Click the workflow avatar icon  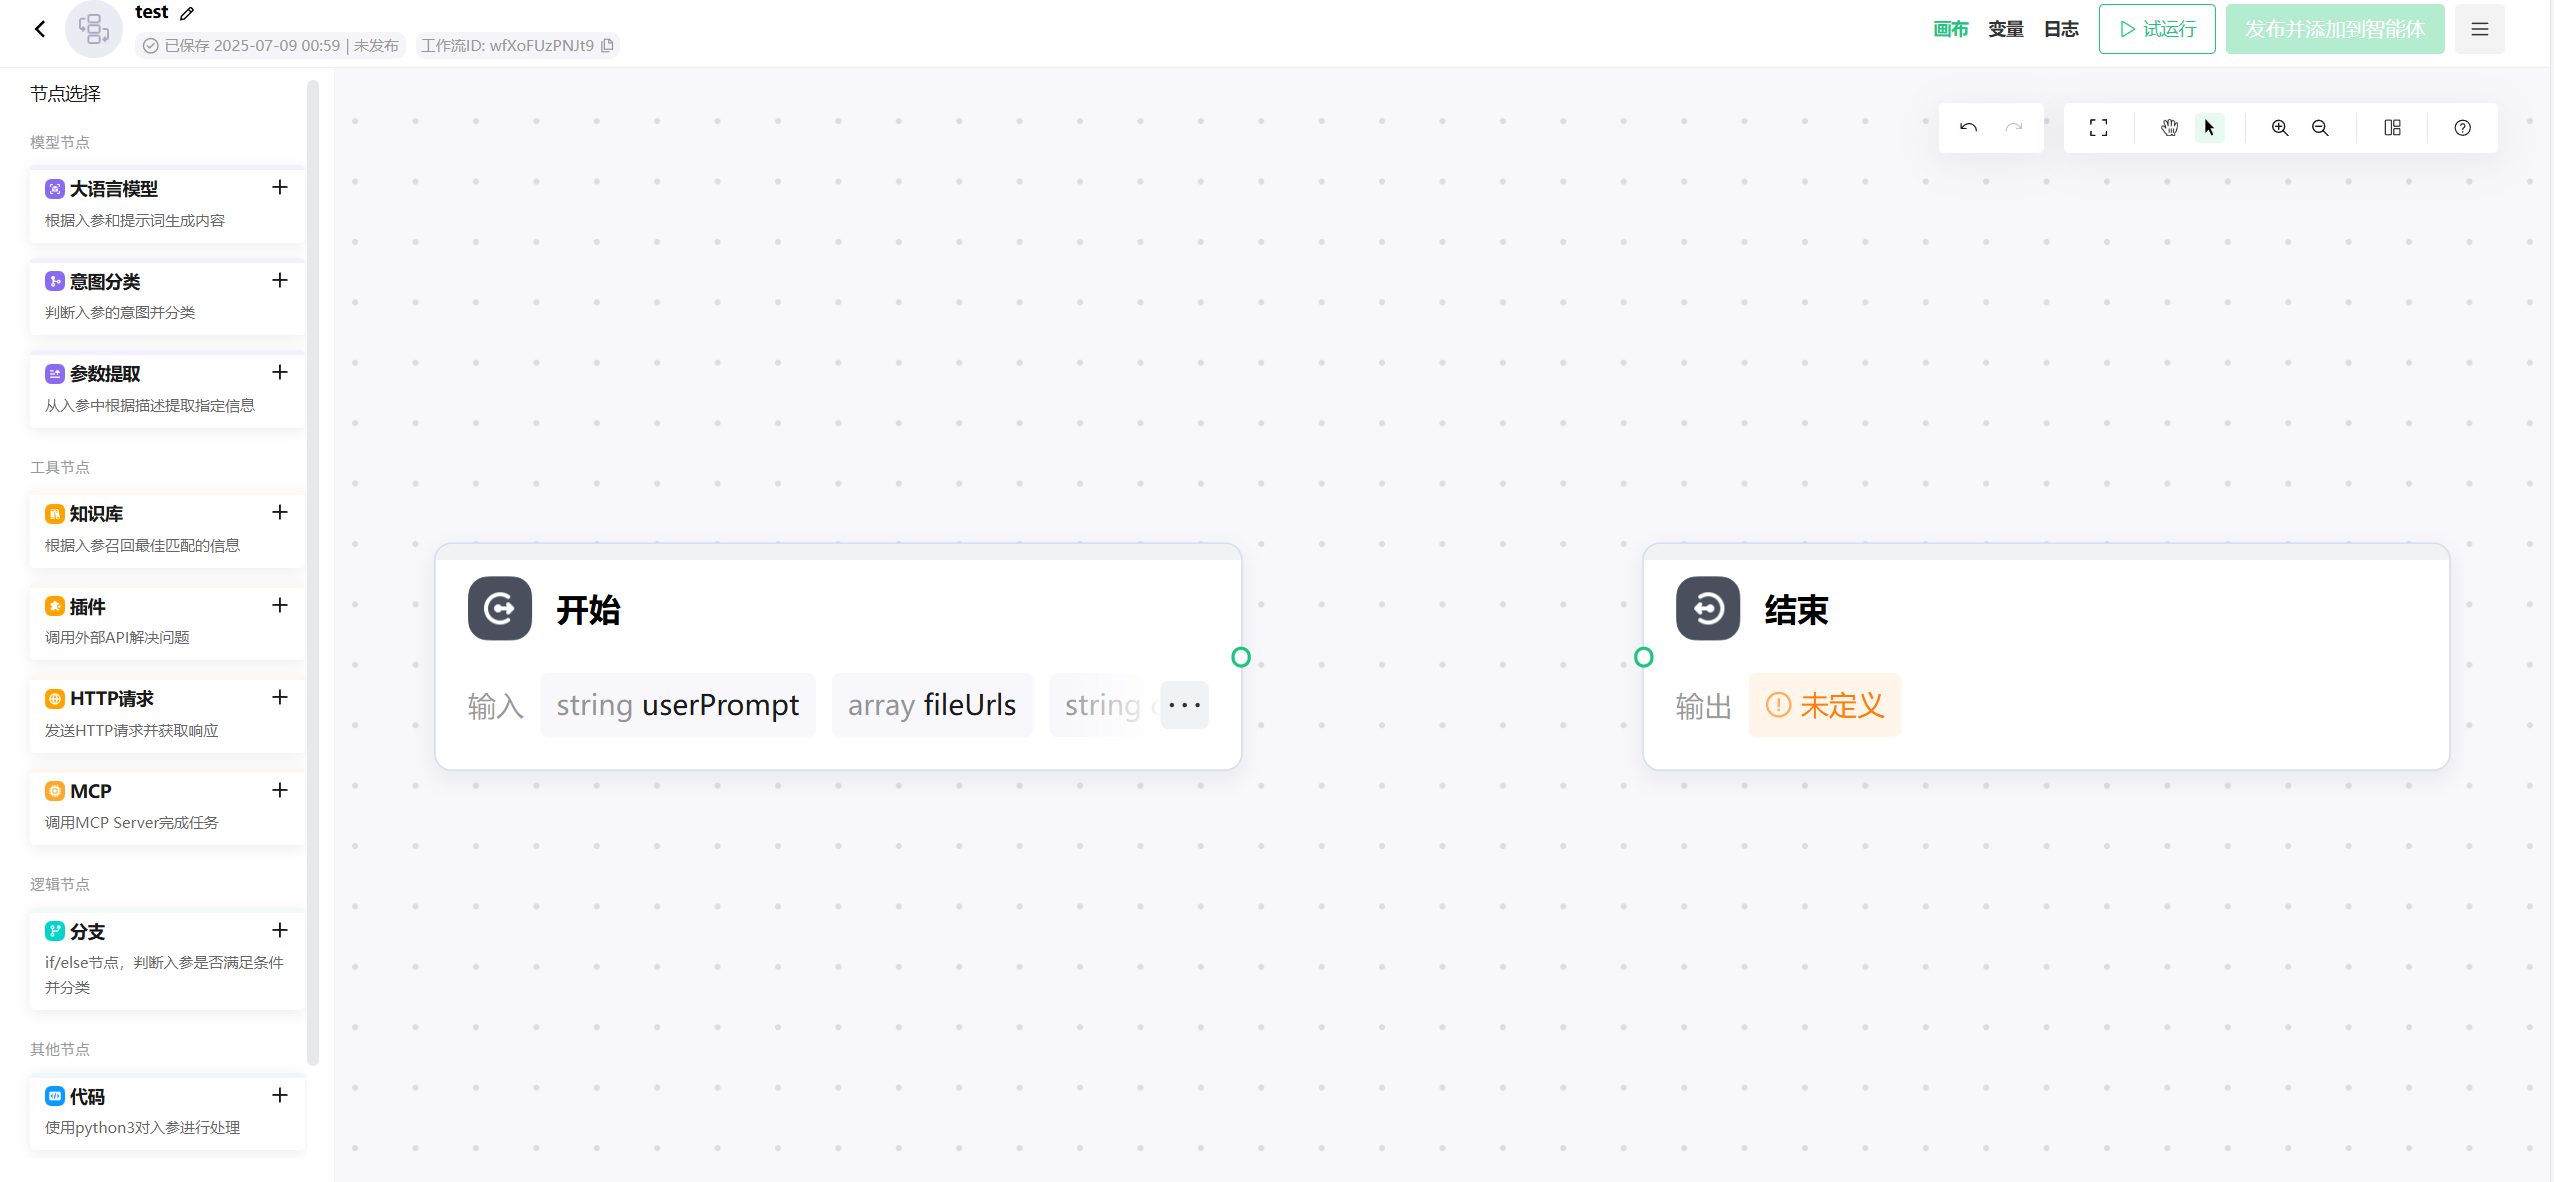pos(94,29)
